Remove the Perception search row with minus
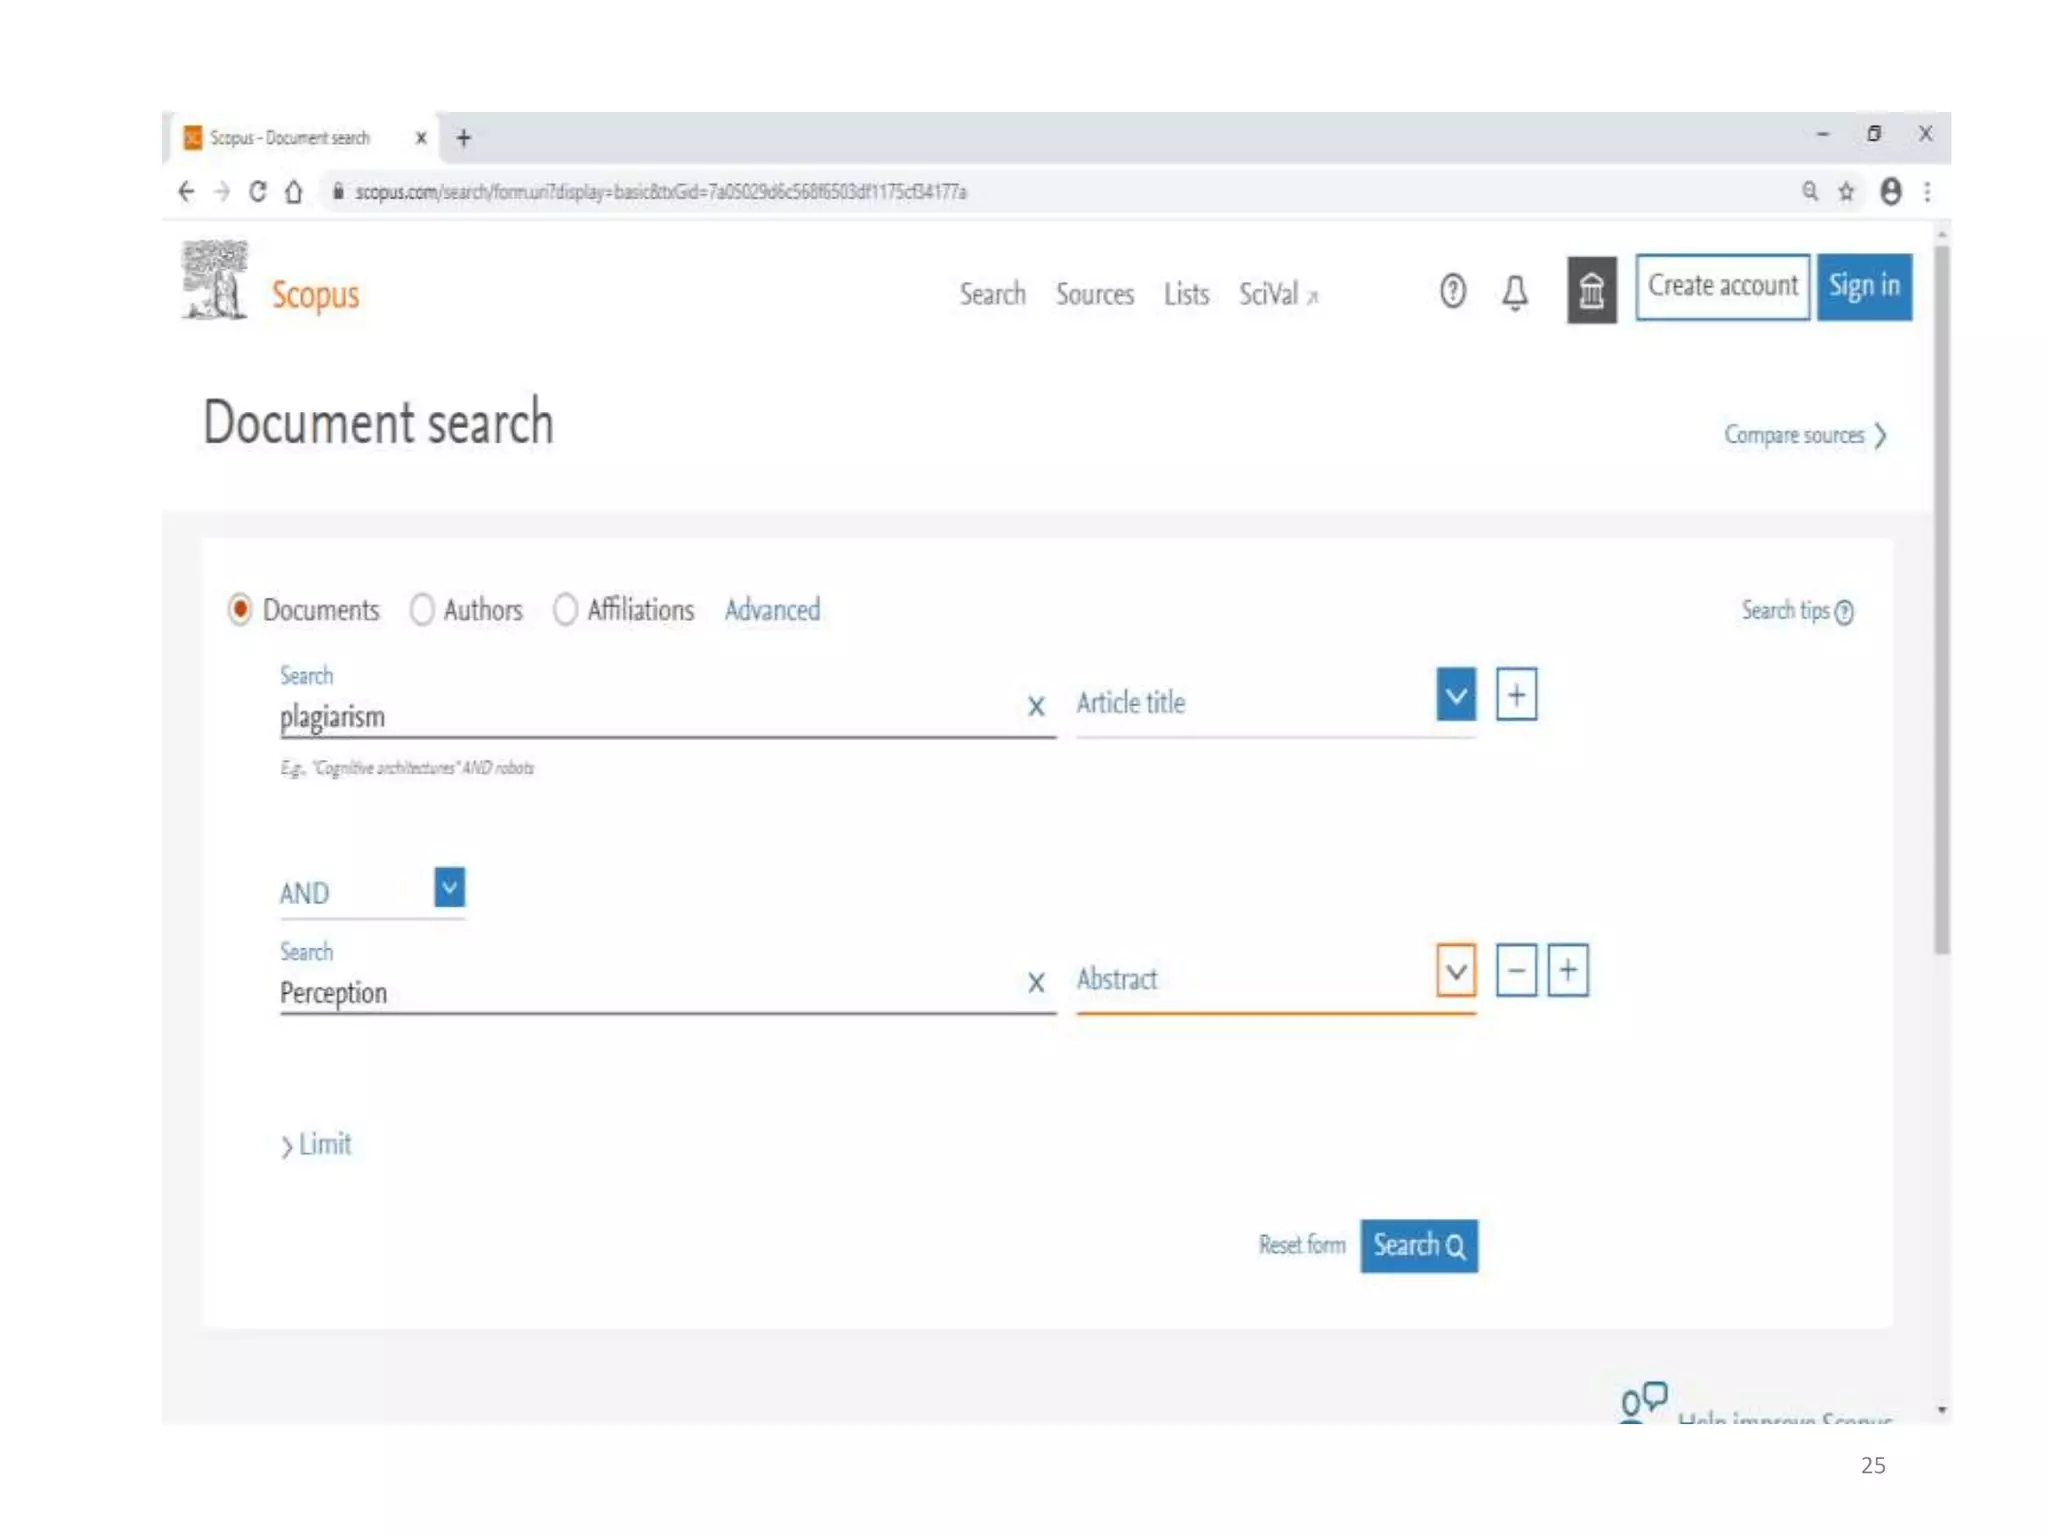The image size is (2048, 1536). pyautogui.click(x=1516, y=970)
